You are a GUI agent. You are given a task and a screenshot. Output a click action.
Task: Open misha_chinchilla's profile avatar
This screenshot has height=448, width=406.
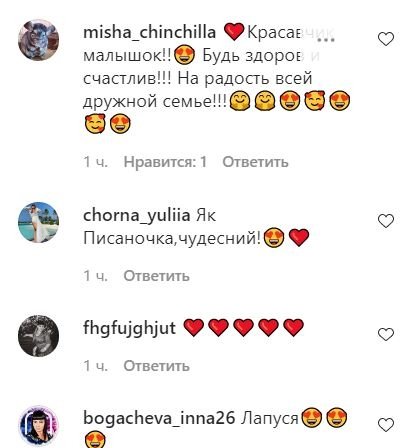coord(38,40)
